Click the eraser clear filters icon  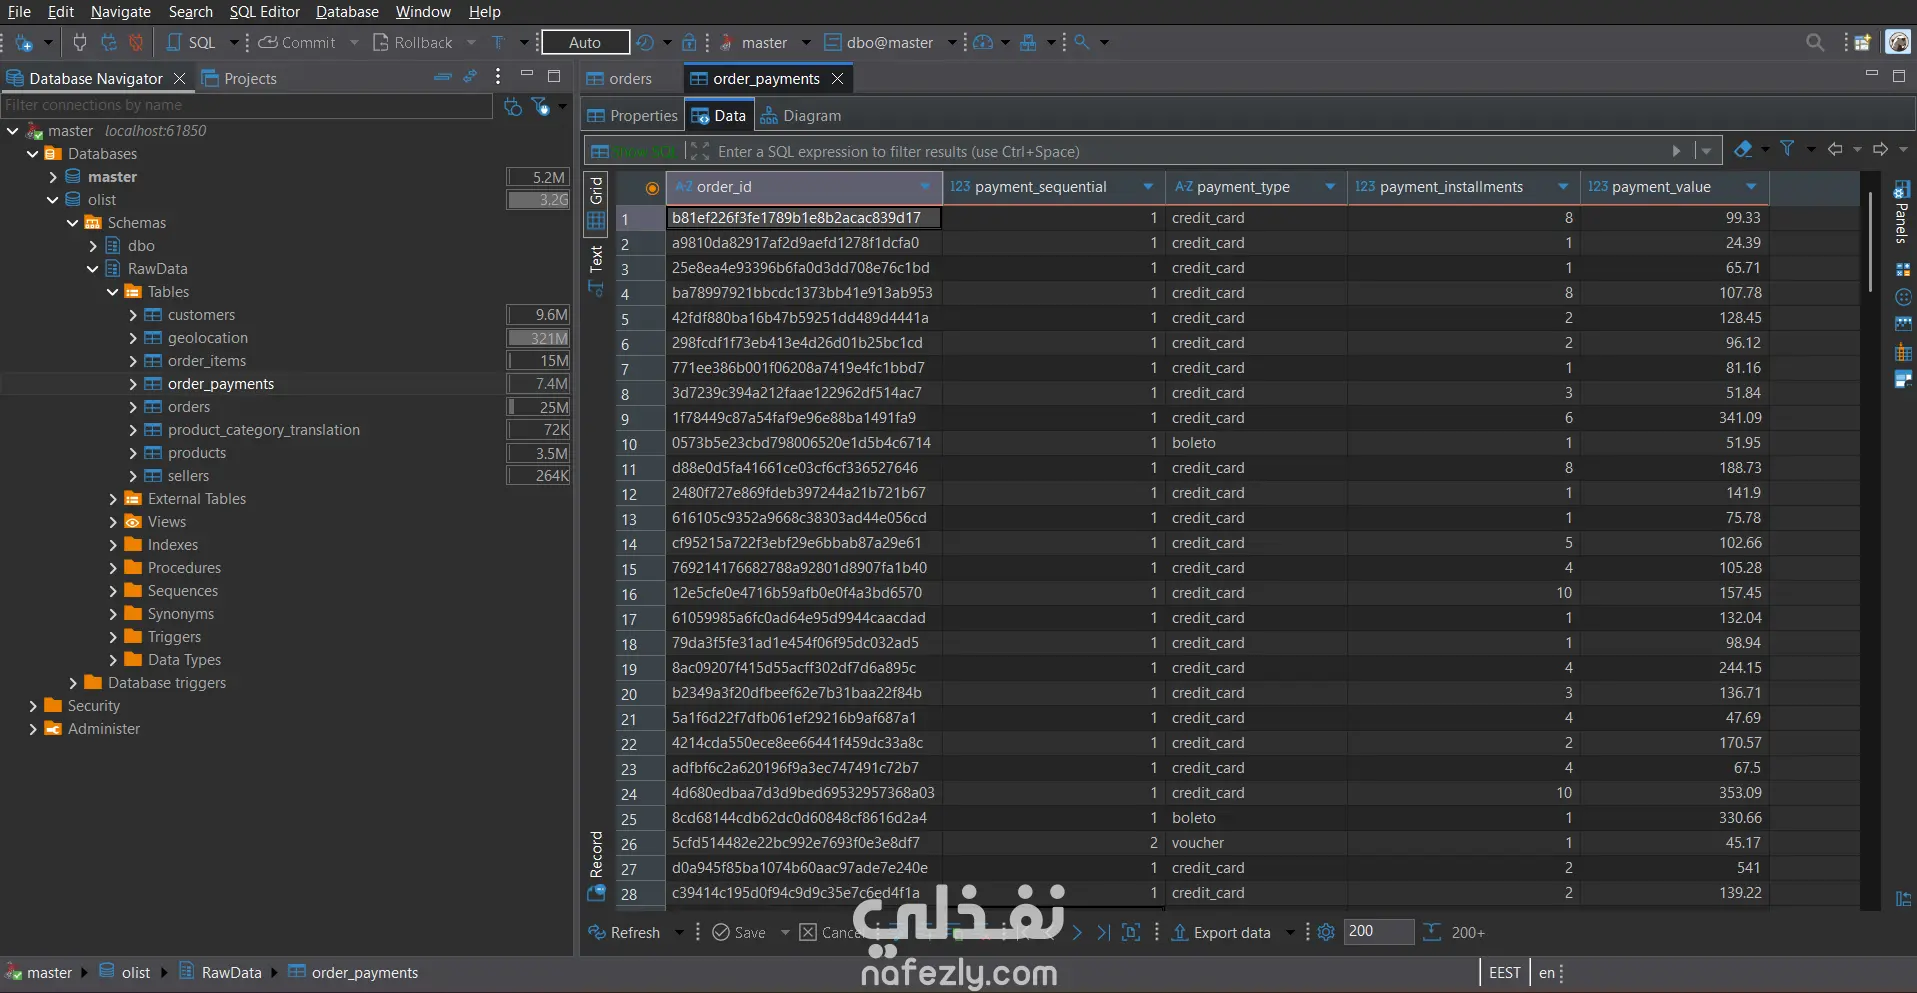pos(1743,149)
